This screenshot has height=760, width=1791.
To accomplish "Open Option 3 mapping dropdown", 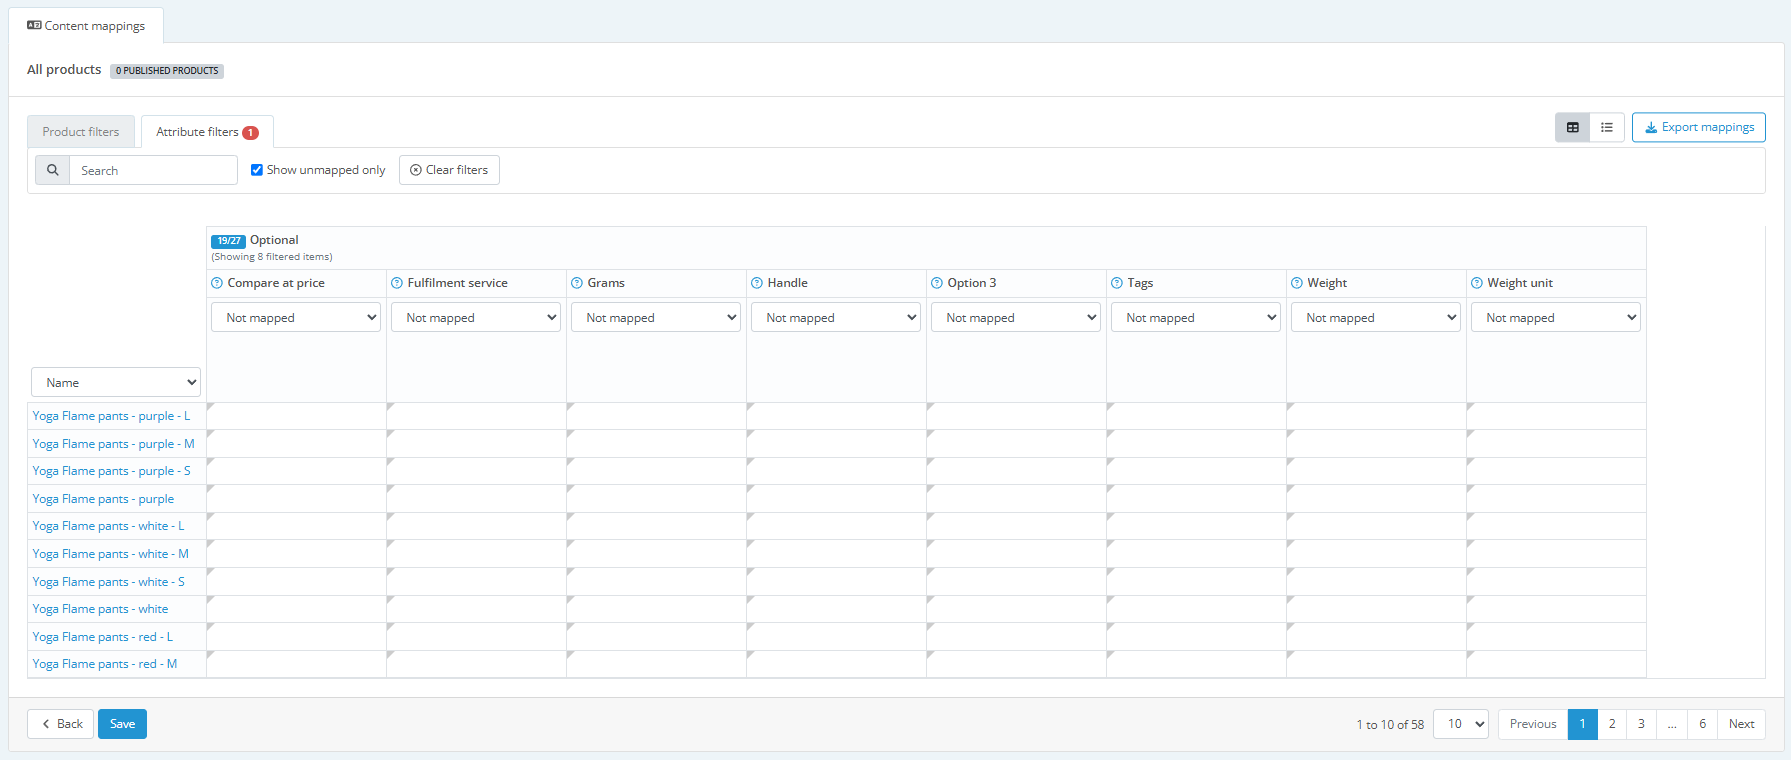I will coord(1016,317).
